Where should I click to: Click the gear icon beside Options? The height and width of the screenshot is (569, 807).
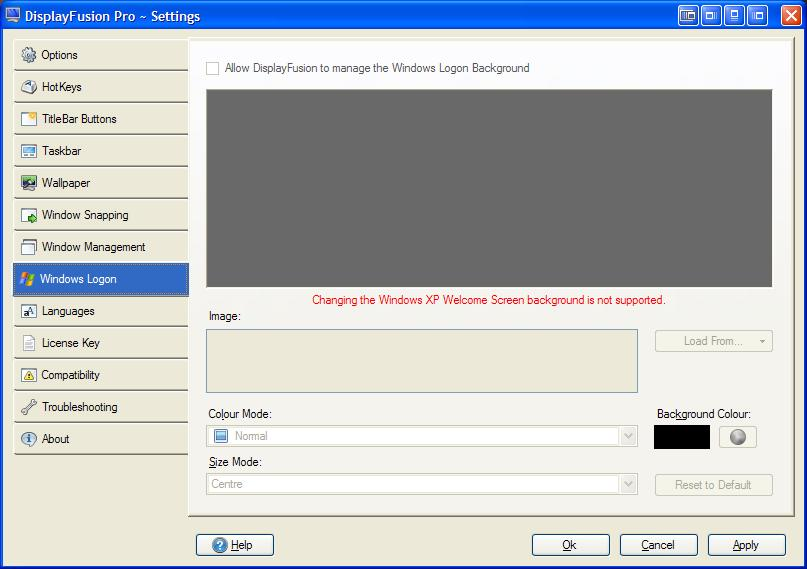click(x=29, y=55)
